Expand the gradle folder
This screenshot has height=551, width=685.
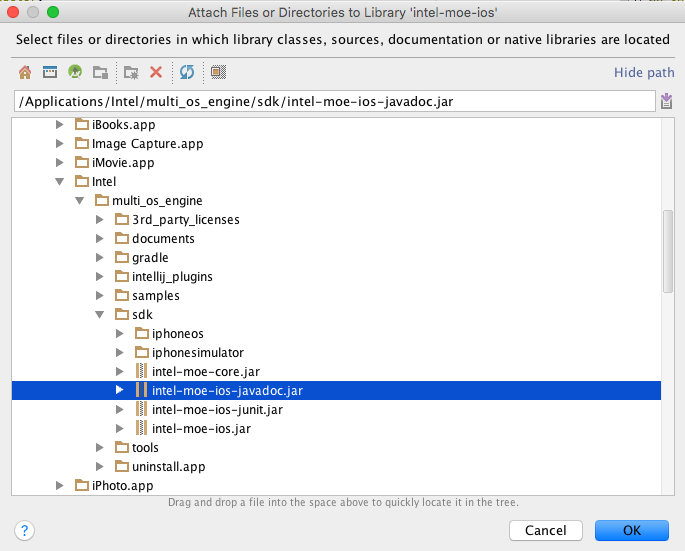pyautogui.click(x=100, y=258)
